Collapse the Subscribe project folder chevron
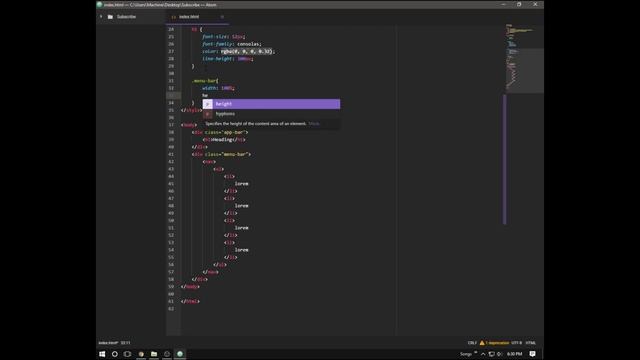Viewport: 640px width, 360px height. point(101,17)
